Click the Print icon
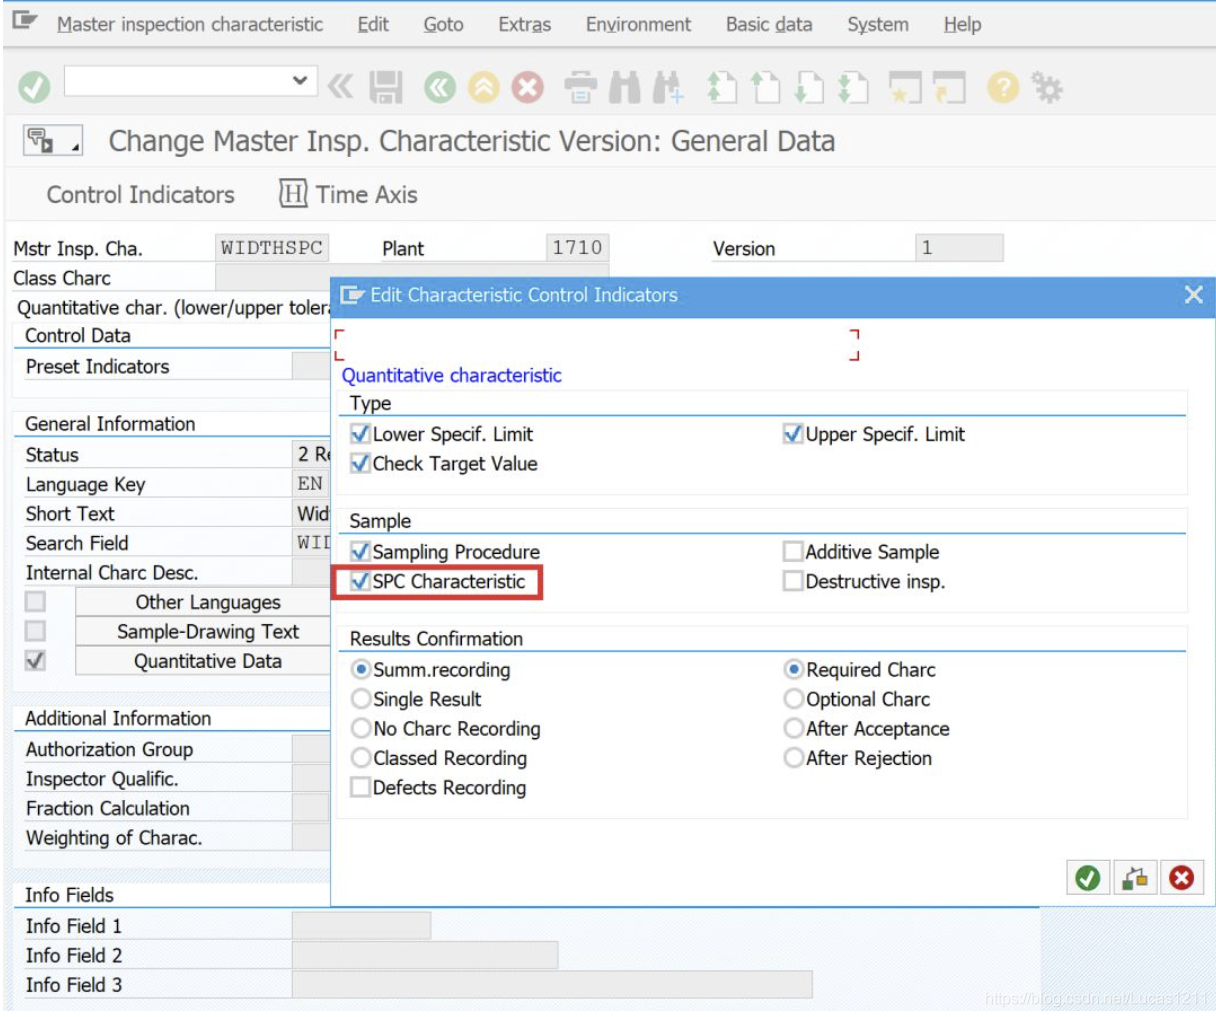 click(x=580, y=88)
